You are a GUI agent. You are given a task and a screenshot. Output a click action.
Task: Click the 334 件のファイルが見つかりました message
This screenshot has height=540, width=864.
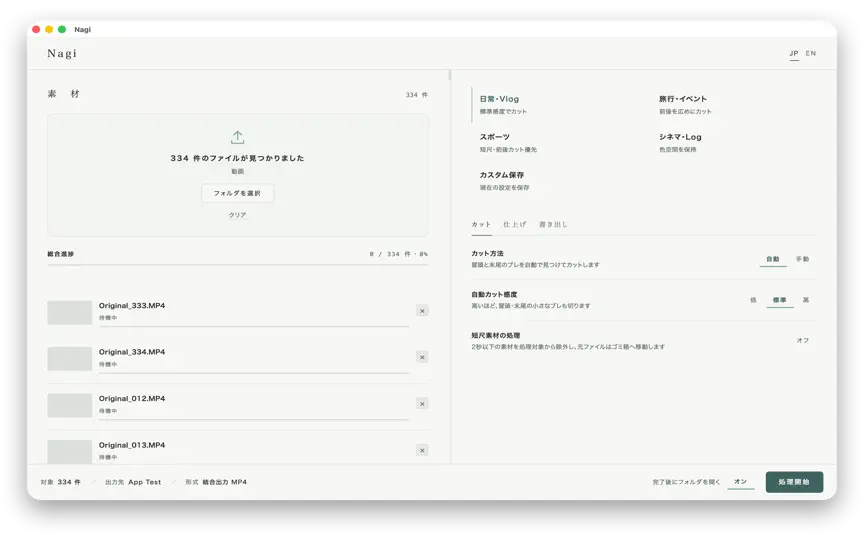(237, 158)
